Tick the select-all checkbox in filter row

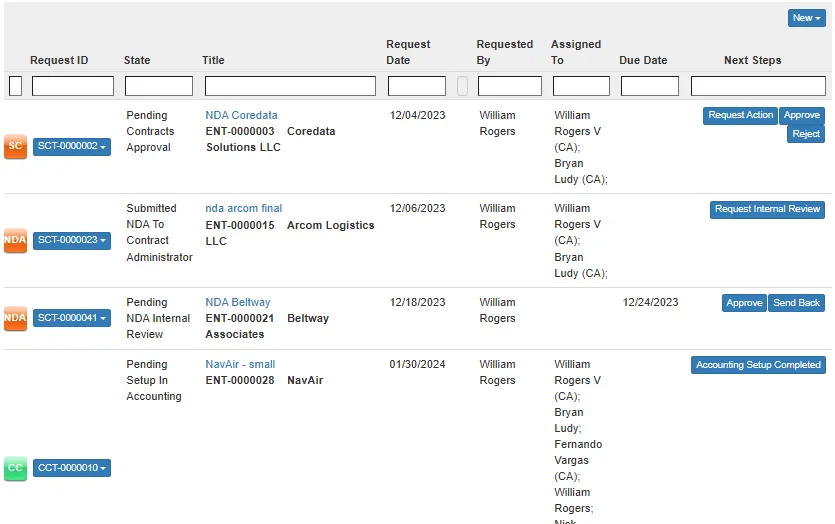tap(15, 87)
